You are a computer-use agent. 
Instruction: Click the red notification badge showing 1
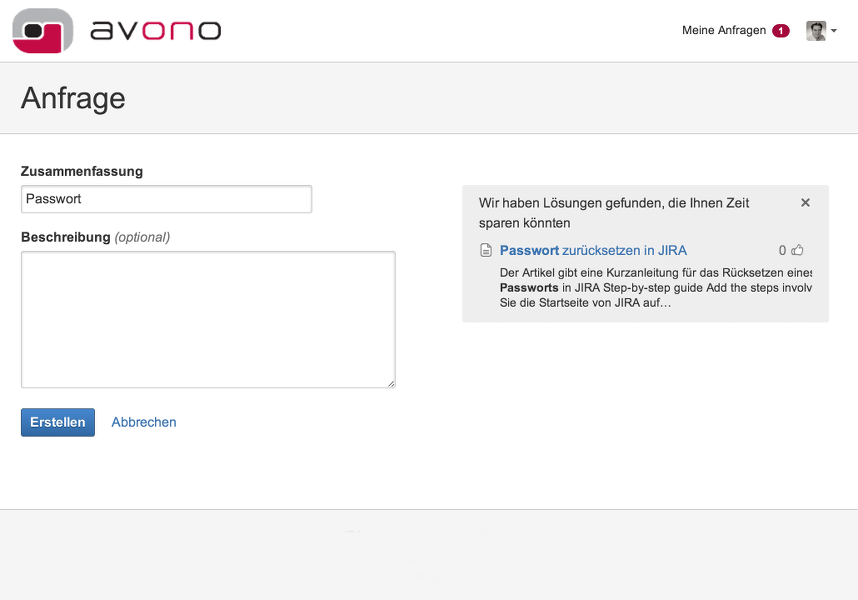780,31
